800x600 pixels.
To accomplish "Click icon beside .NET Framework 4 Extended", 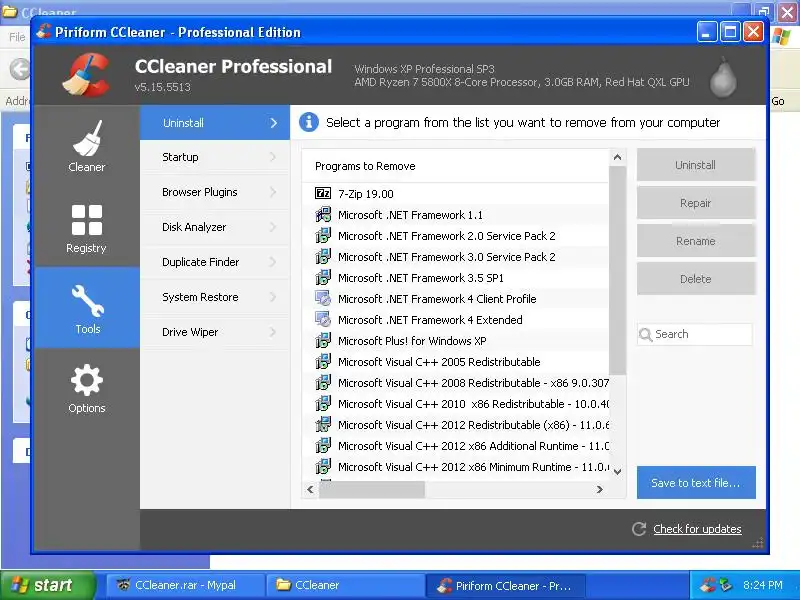I will point(323,319).
